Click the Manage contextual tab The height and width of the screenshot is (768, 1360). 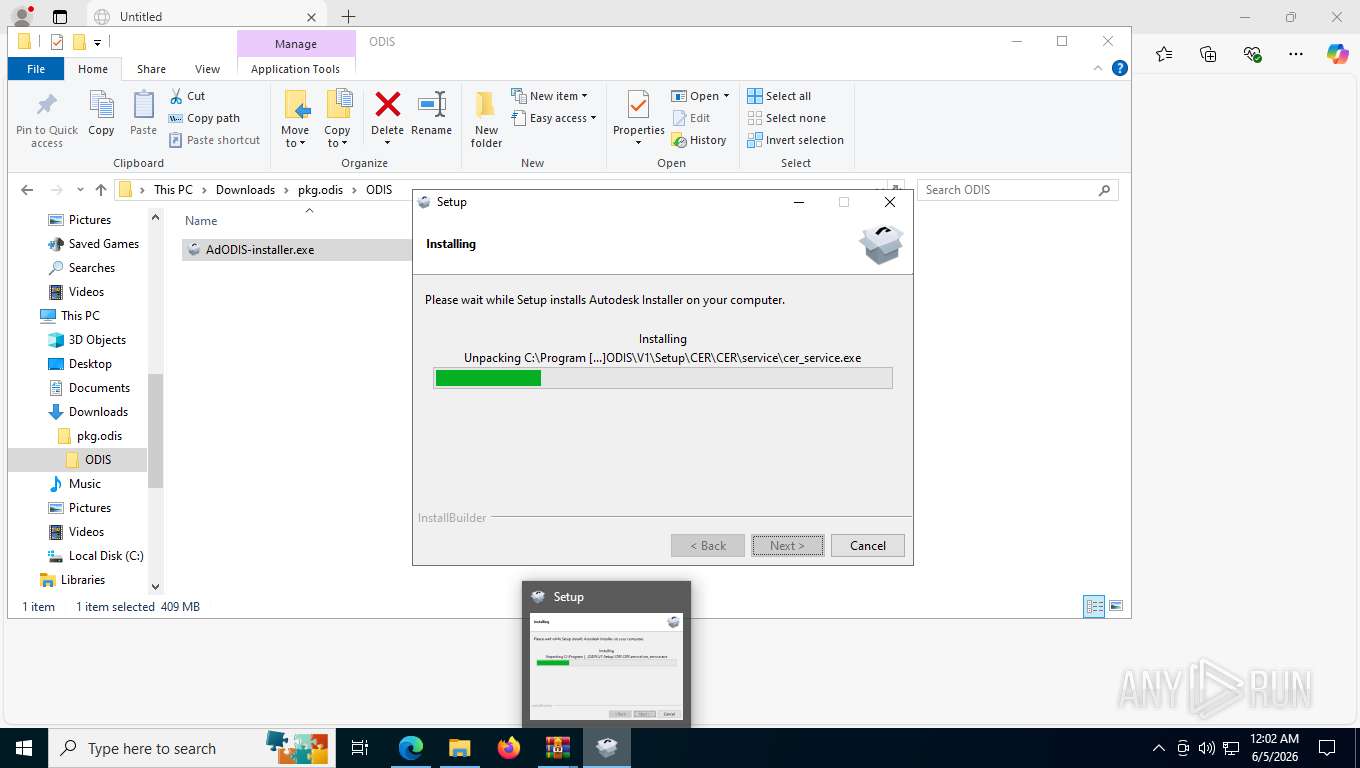click(x=296, y=44)
